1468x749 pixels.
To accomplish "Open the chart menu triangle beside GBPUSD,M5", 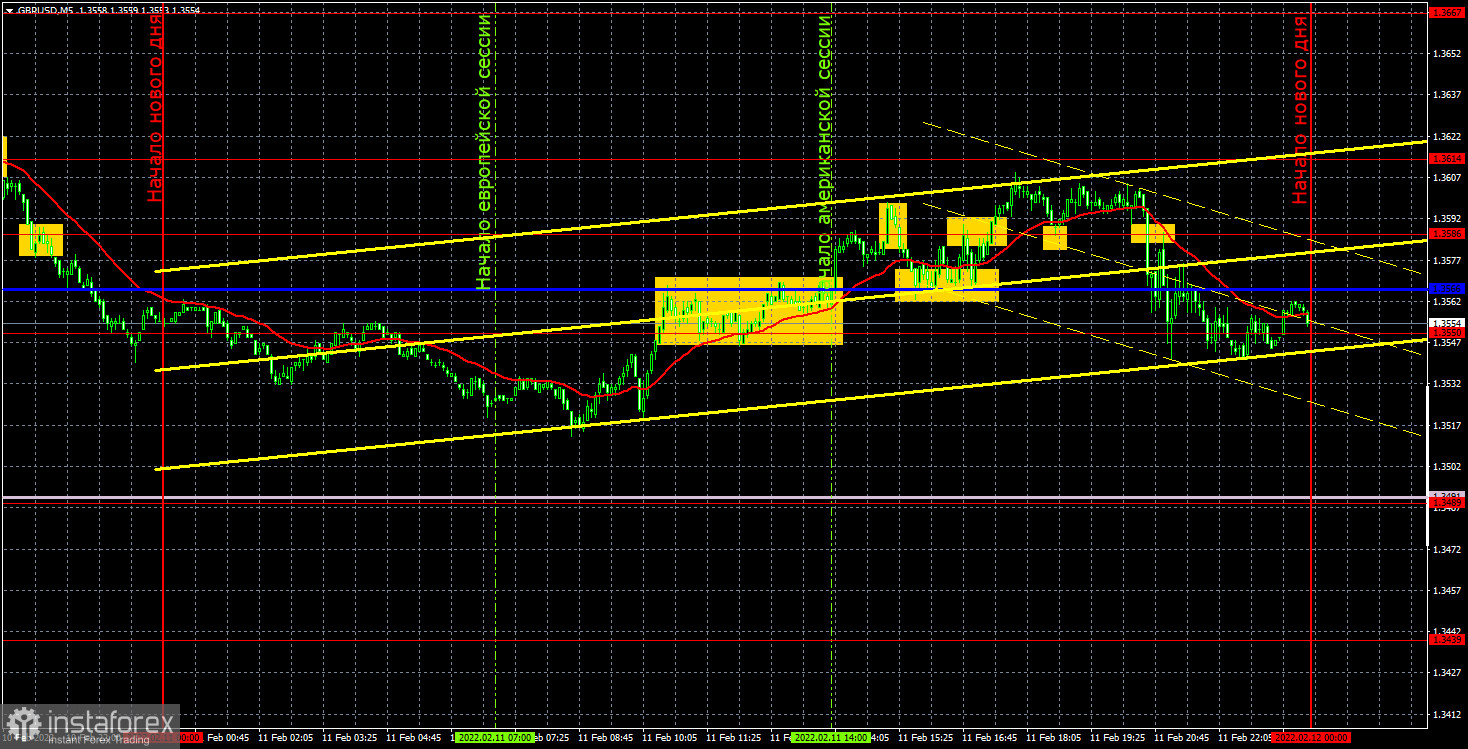I will pos(8,10).
